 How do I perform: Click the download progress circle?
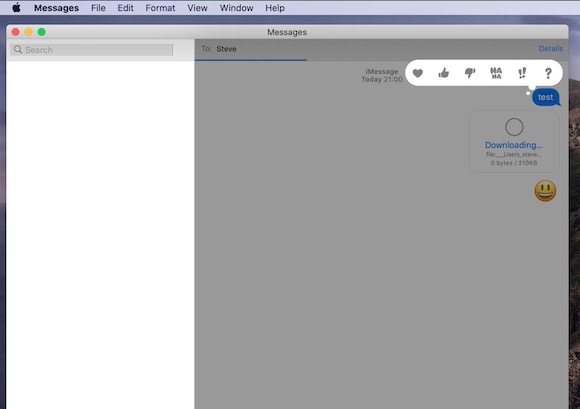(x=514, y=127)
